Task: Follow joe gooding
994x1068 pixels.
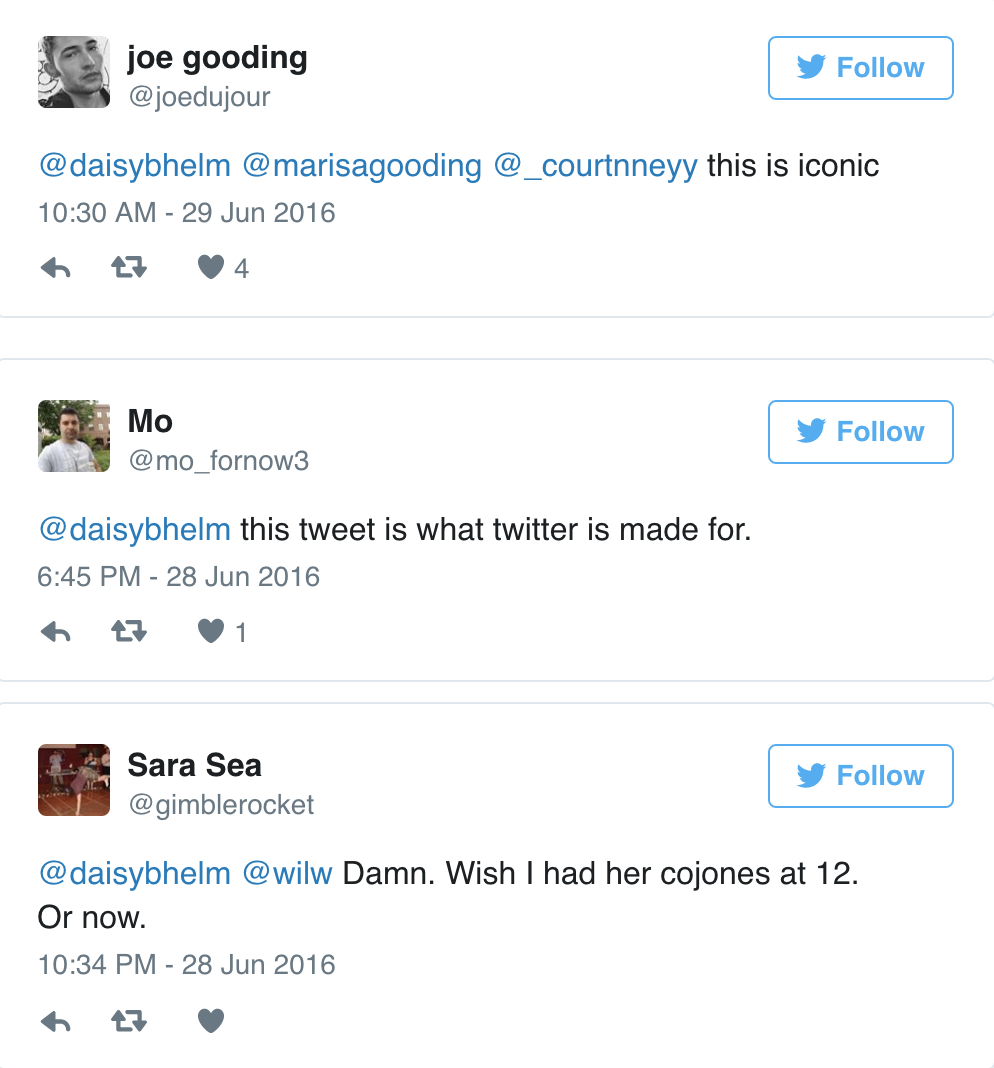Action: tap(860, 68)
